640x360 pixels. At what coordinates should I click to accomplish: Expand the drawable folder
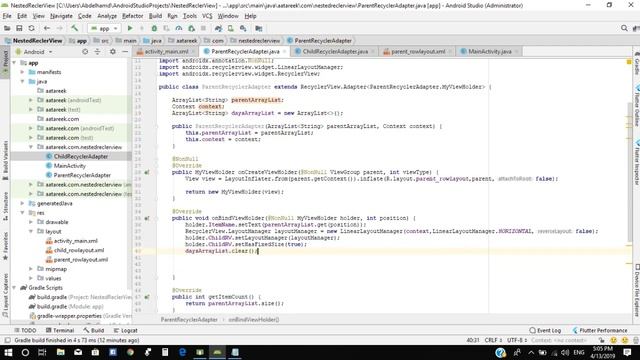tap(31, 222)
